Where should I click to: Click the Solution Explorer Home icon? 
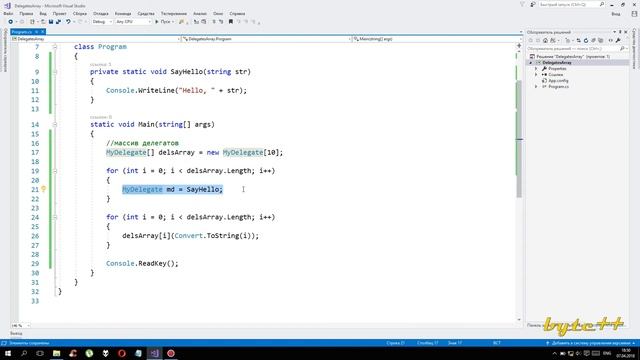[545, 40]
